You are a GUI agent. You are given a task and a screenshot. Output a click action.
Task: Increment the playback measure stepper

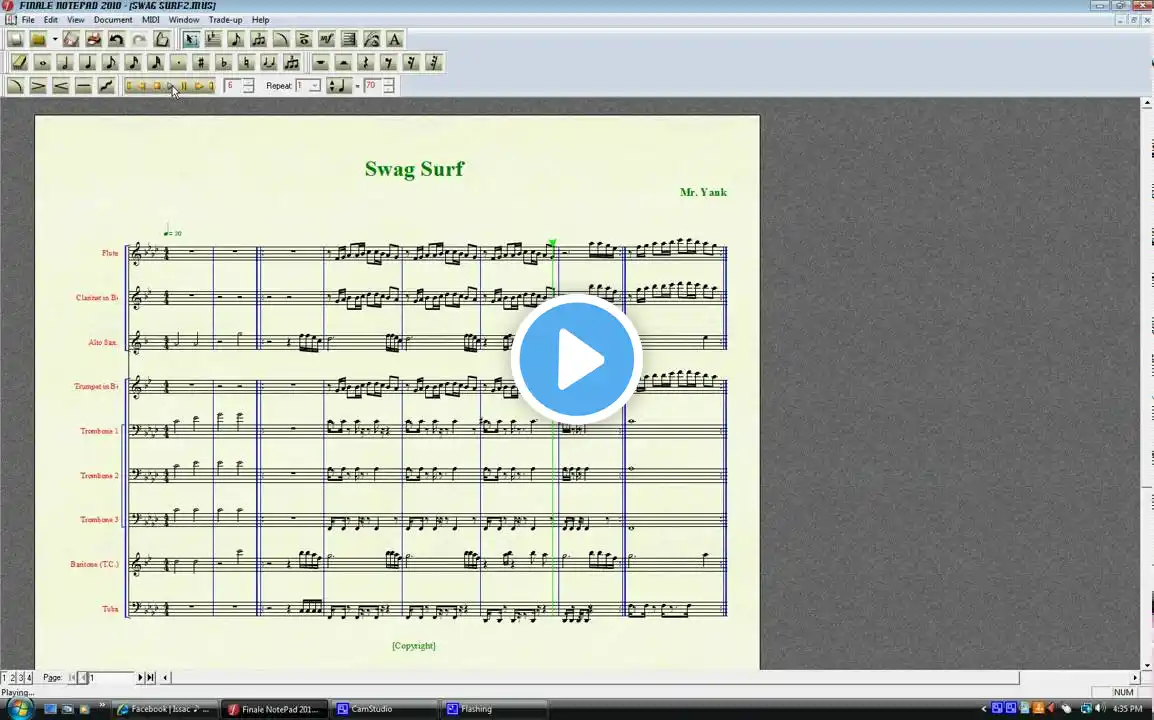click(249, 82)
